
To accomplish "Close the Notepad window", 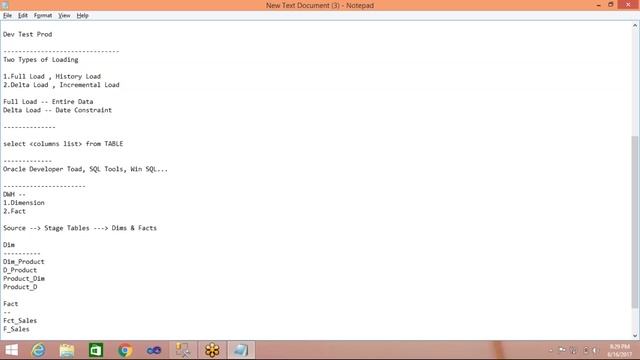I will tap(628, 5).
